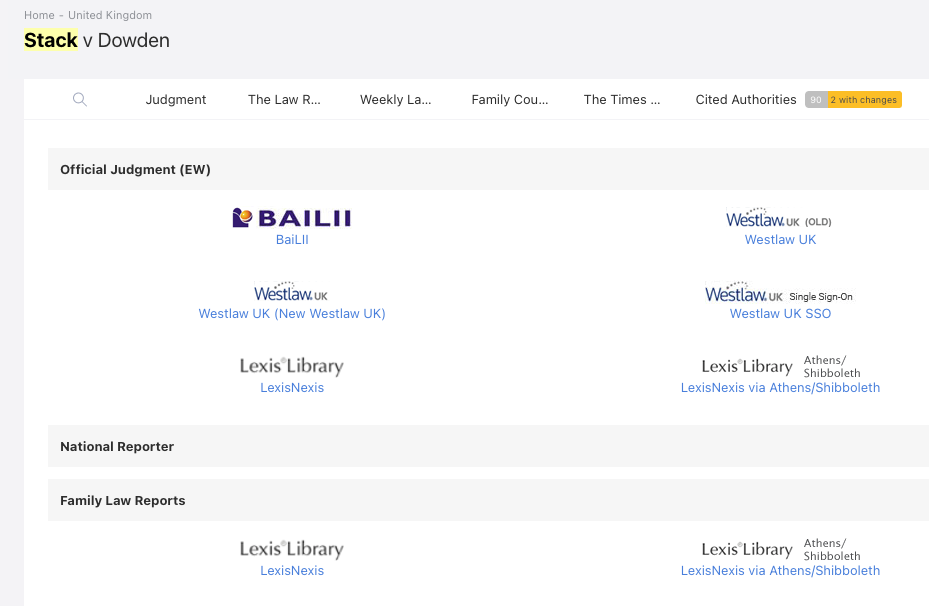Open LexisNexis via Athens/Shibboleth under Family Law Reports
This screenshot has height=606, width=929.
(780, 571)
